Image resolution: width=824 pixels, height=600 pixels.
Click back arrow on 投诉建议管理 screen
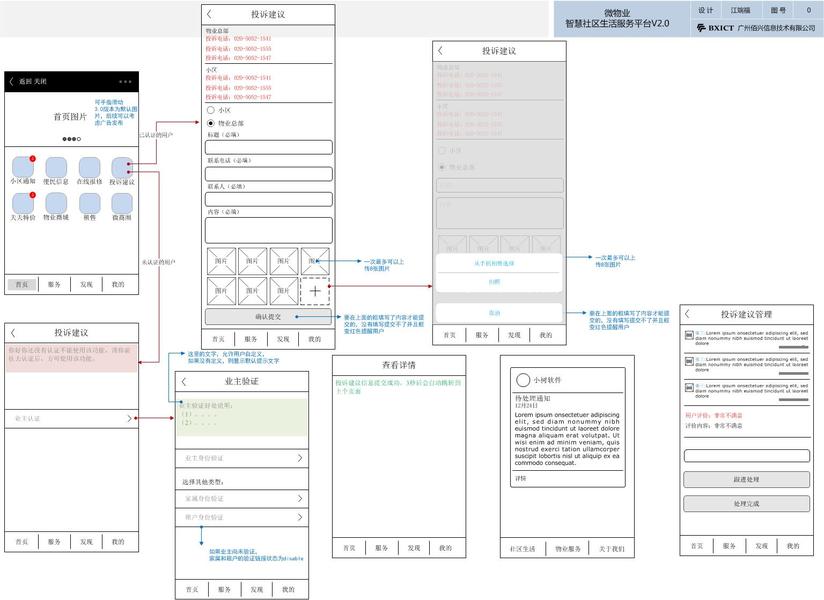[687, 314]
